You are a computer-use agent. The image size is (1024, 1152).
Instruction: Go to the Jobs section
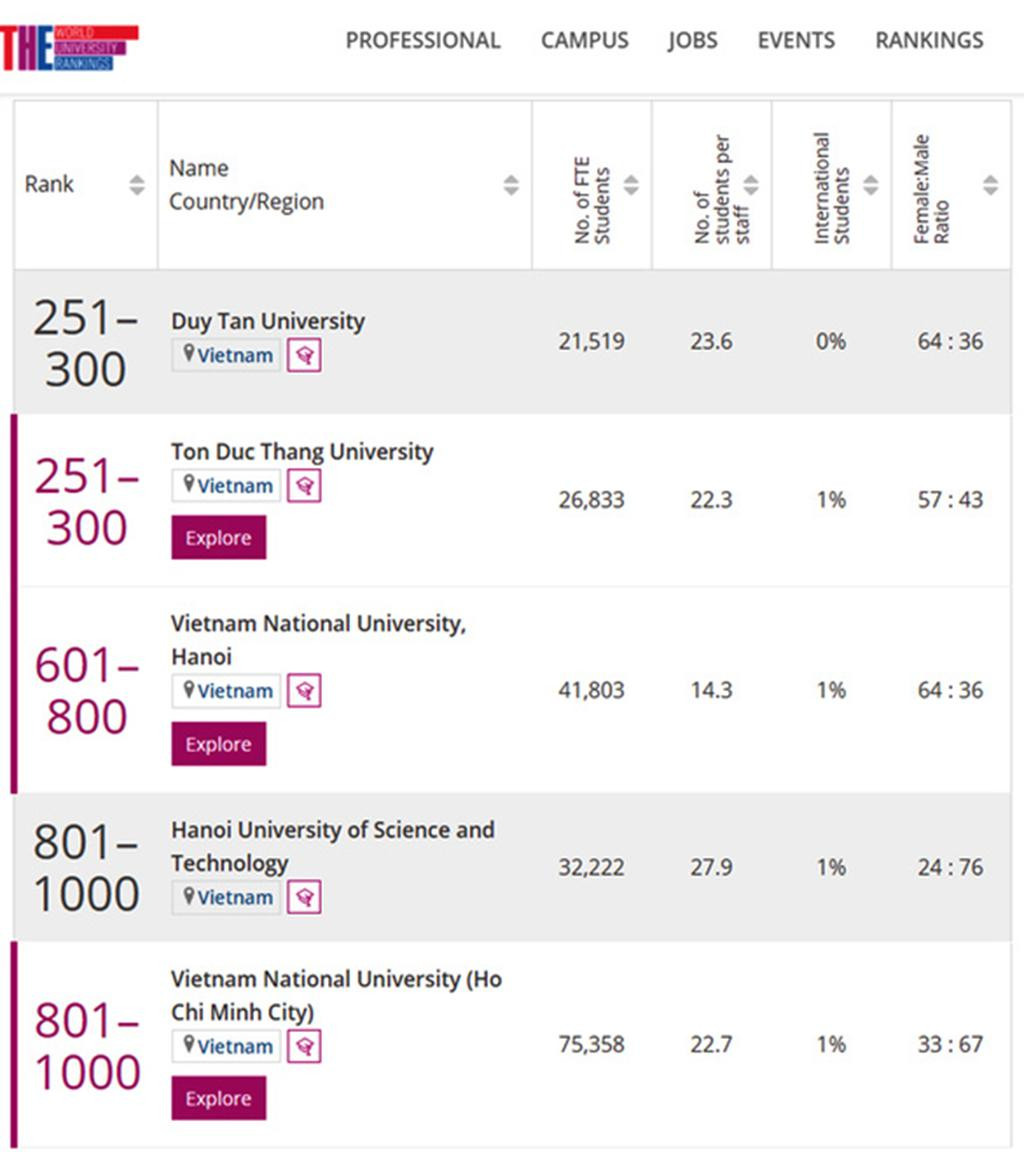click(x=693, y=40)
